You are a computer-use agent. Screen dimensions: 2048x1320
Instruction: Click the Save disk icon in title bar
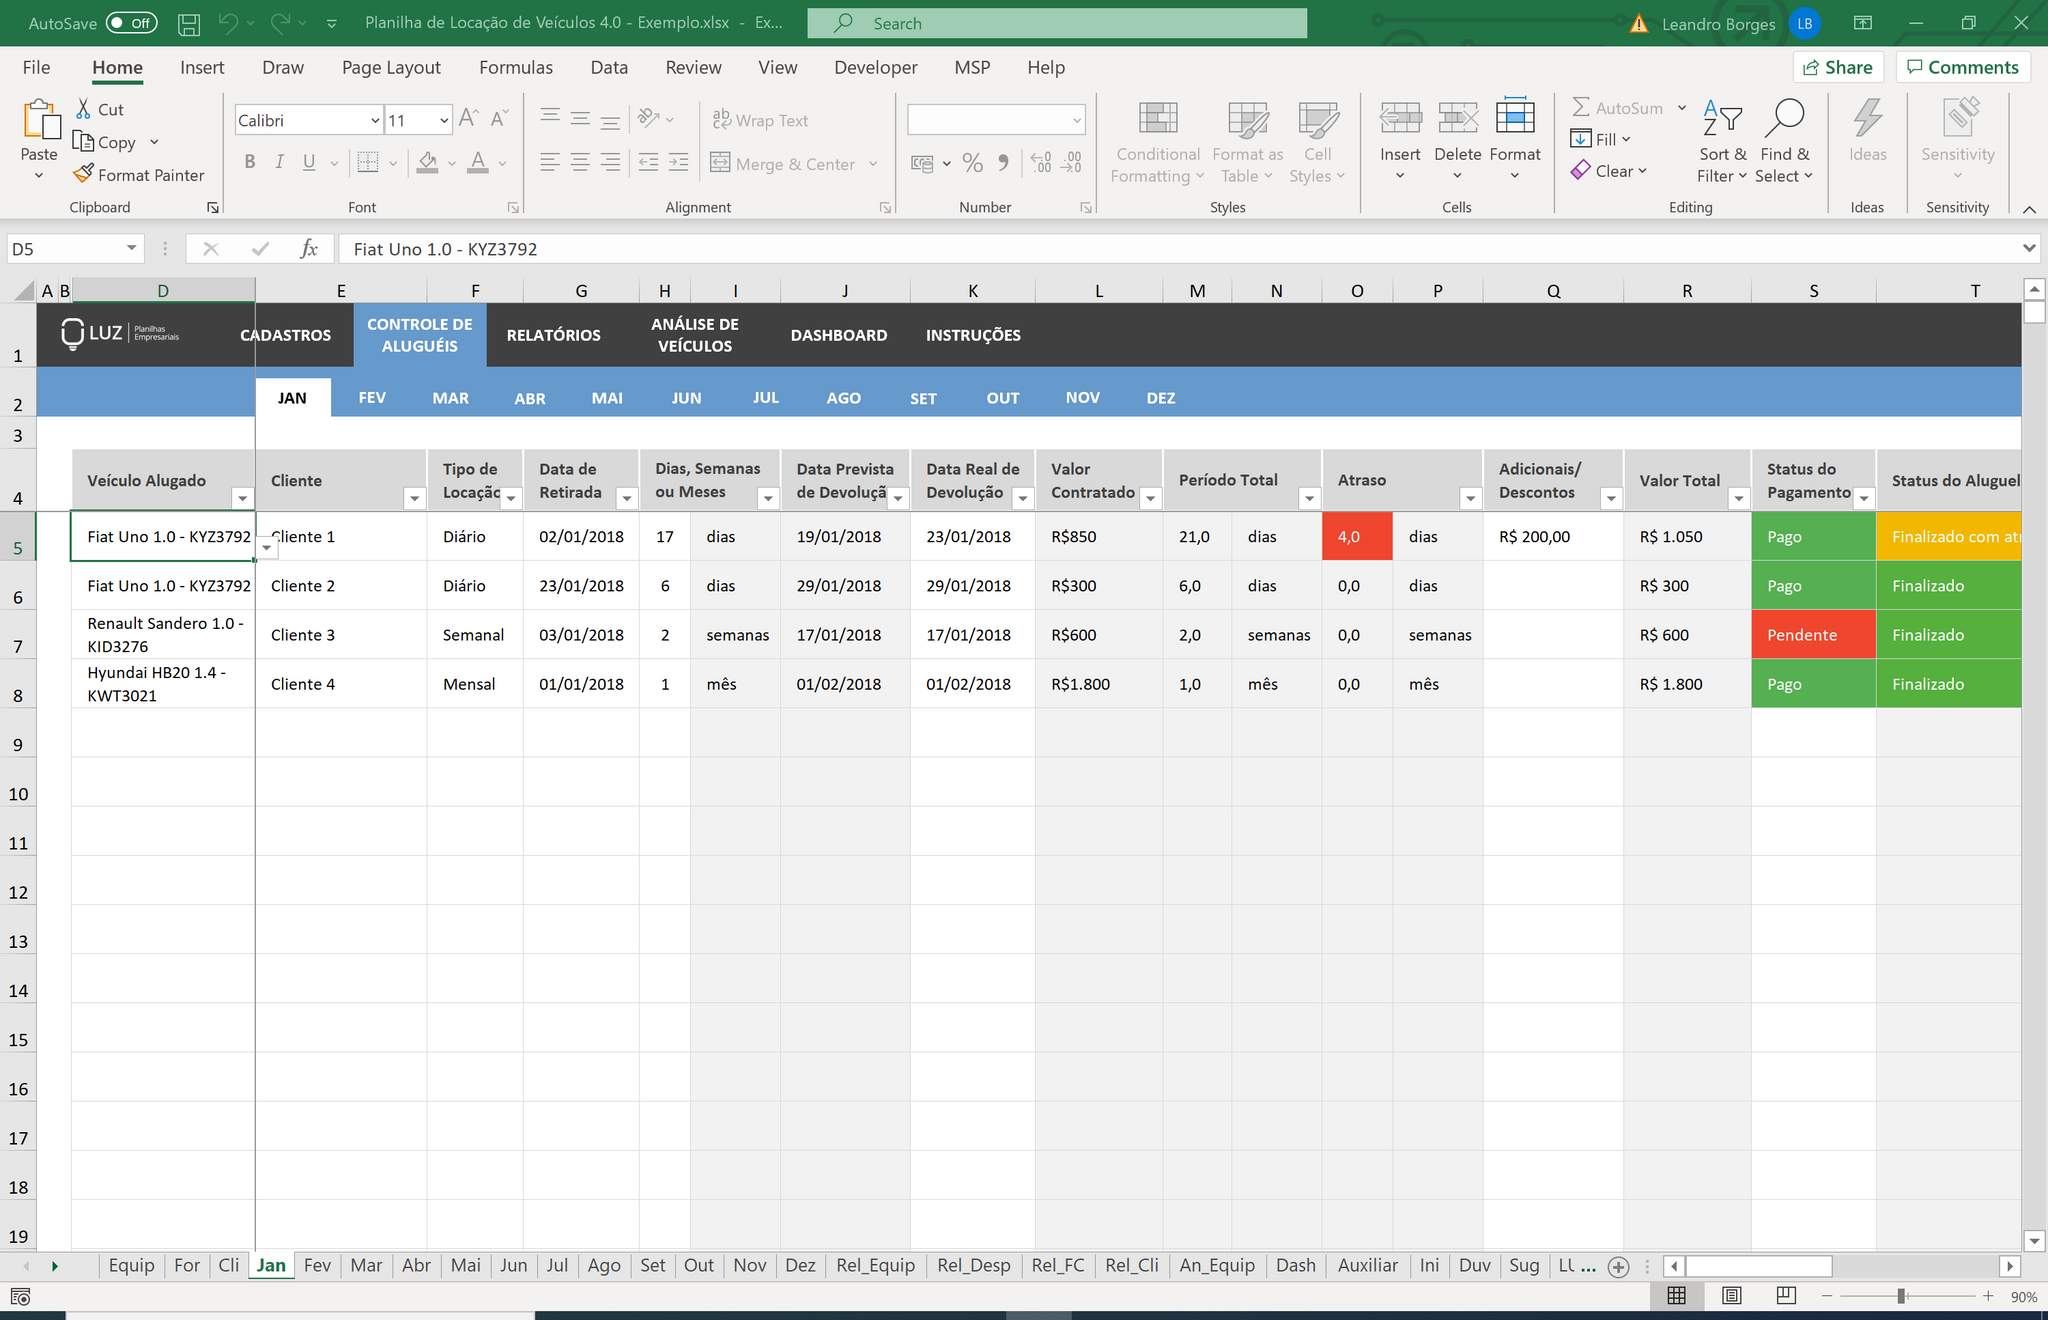pos(188,23)
